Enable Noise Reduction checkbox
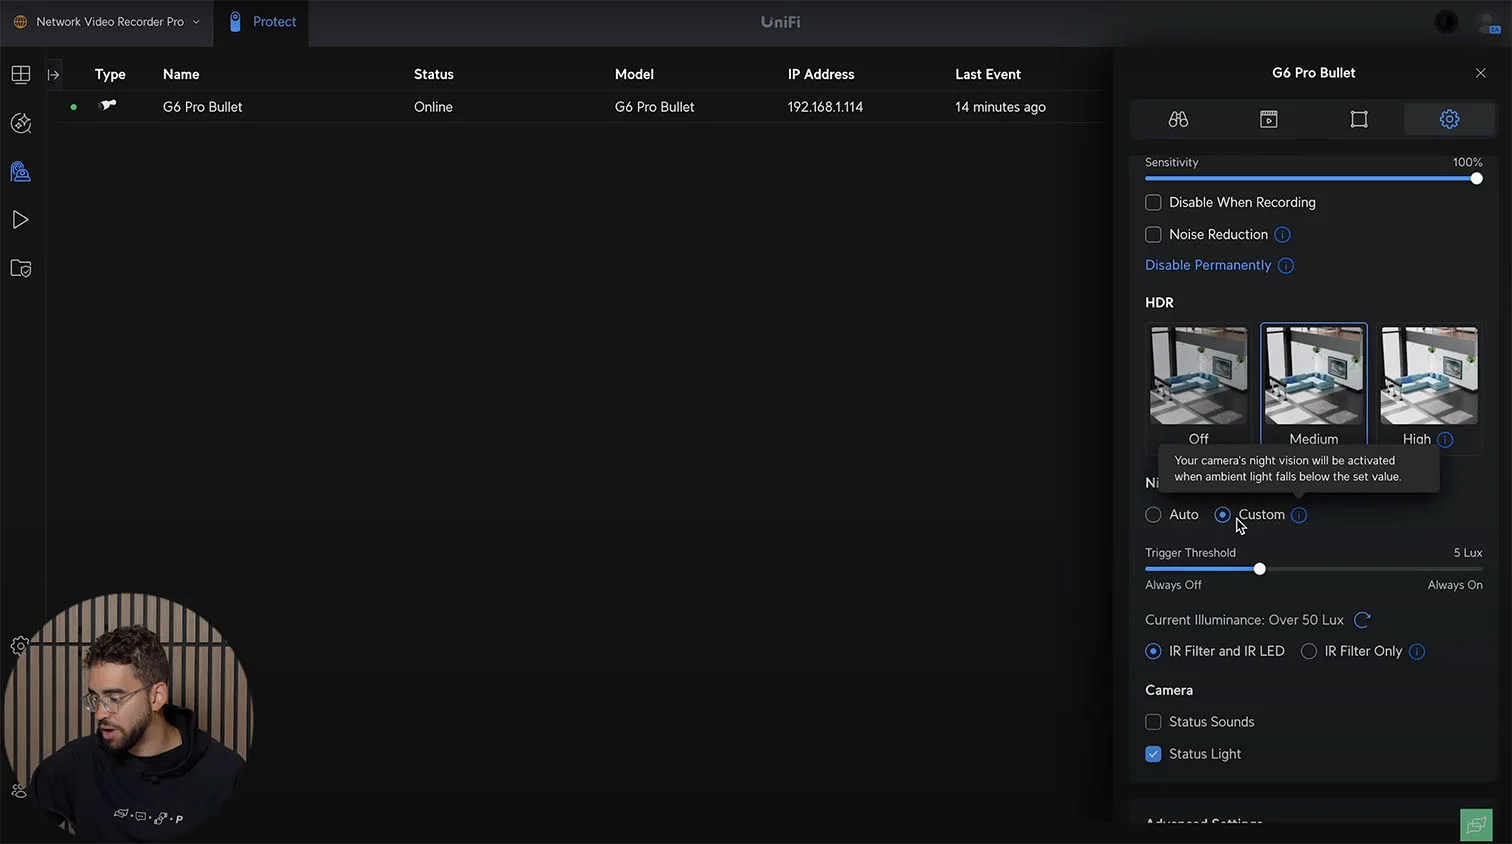Screen dimensions: 1512x844 click(x=1153, y=234)
